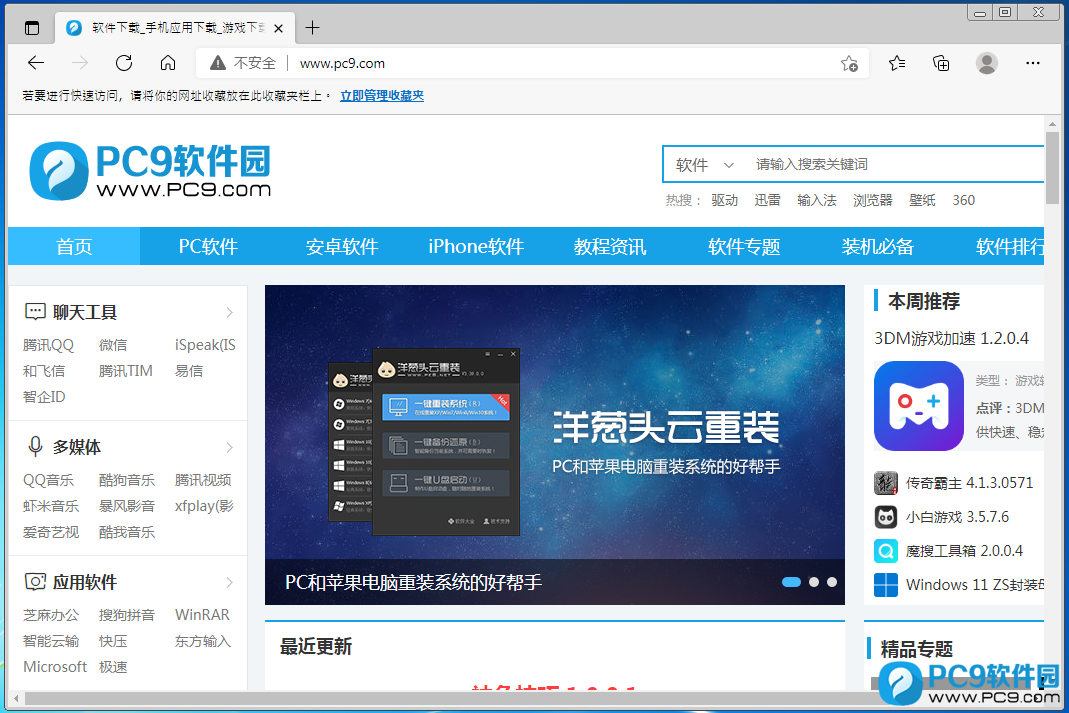This screenshot has height=713, width=1069.
Task: Open the browser Settings and more menu
Action: point(1032,63)
